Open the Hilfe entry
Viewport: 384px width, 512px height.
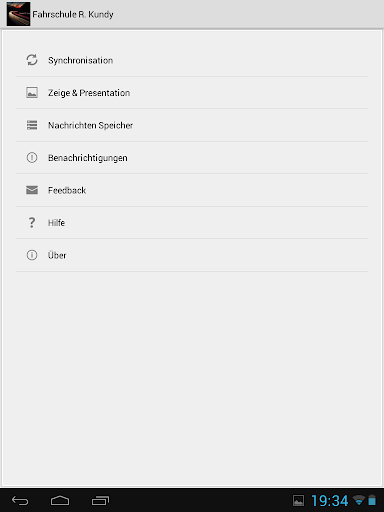[x=192, y=222]
